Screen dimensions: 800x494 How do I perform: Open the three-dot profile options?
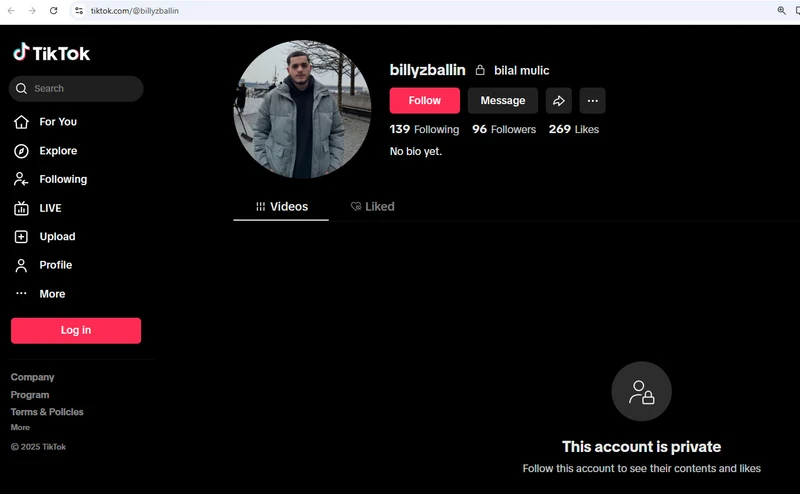click(x=592, y=101)
